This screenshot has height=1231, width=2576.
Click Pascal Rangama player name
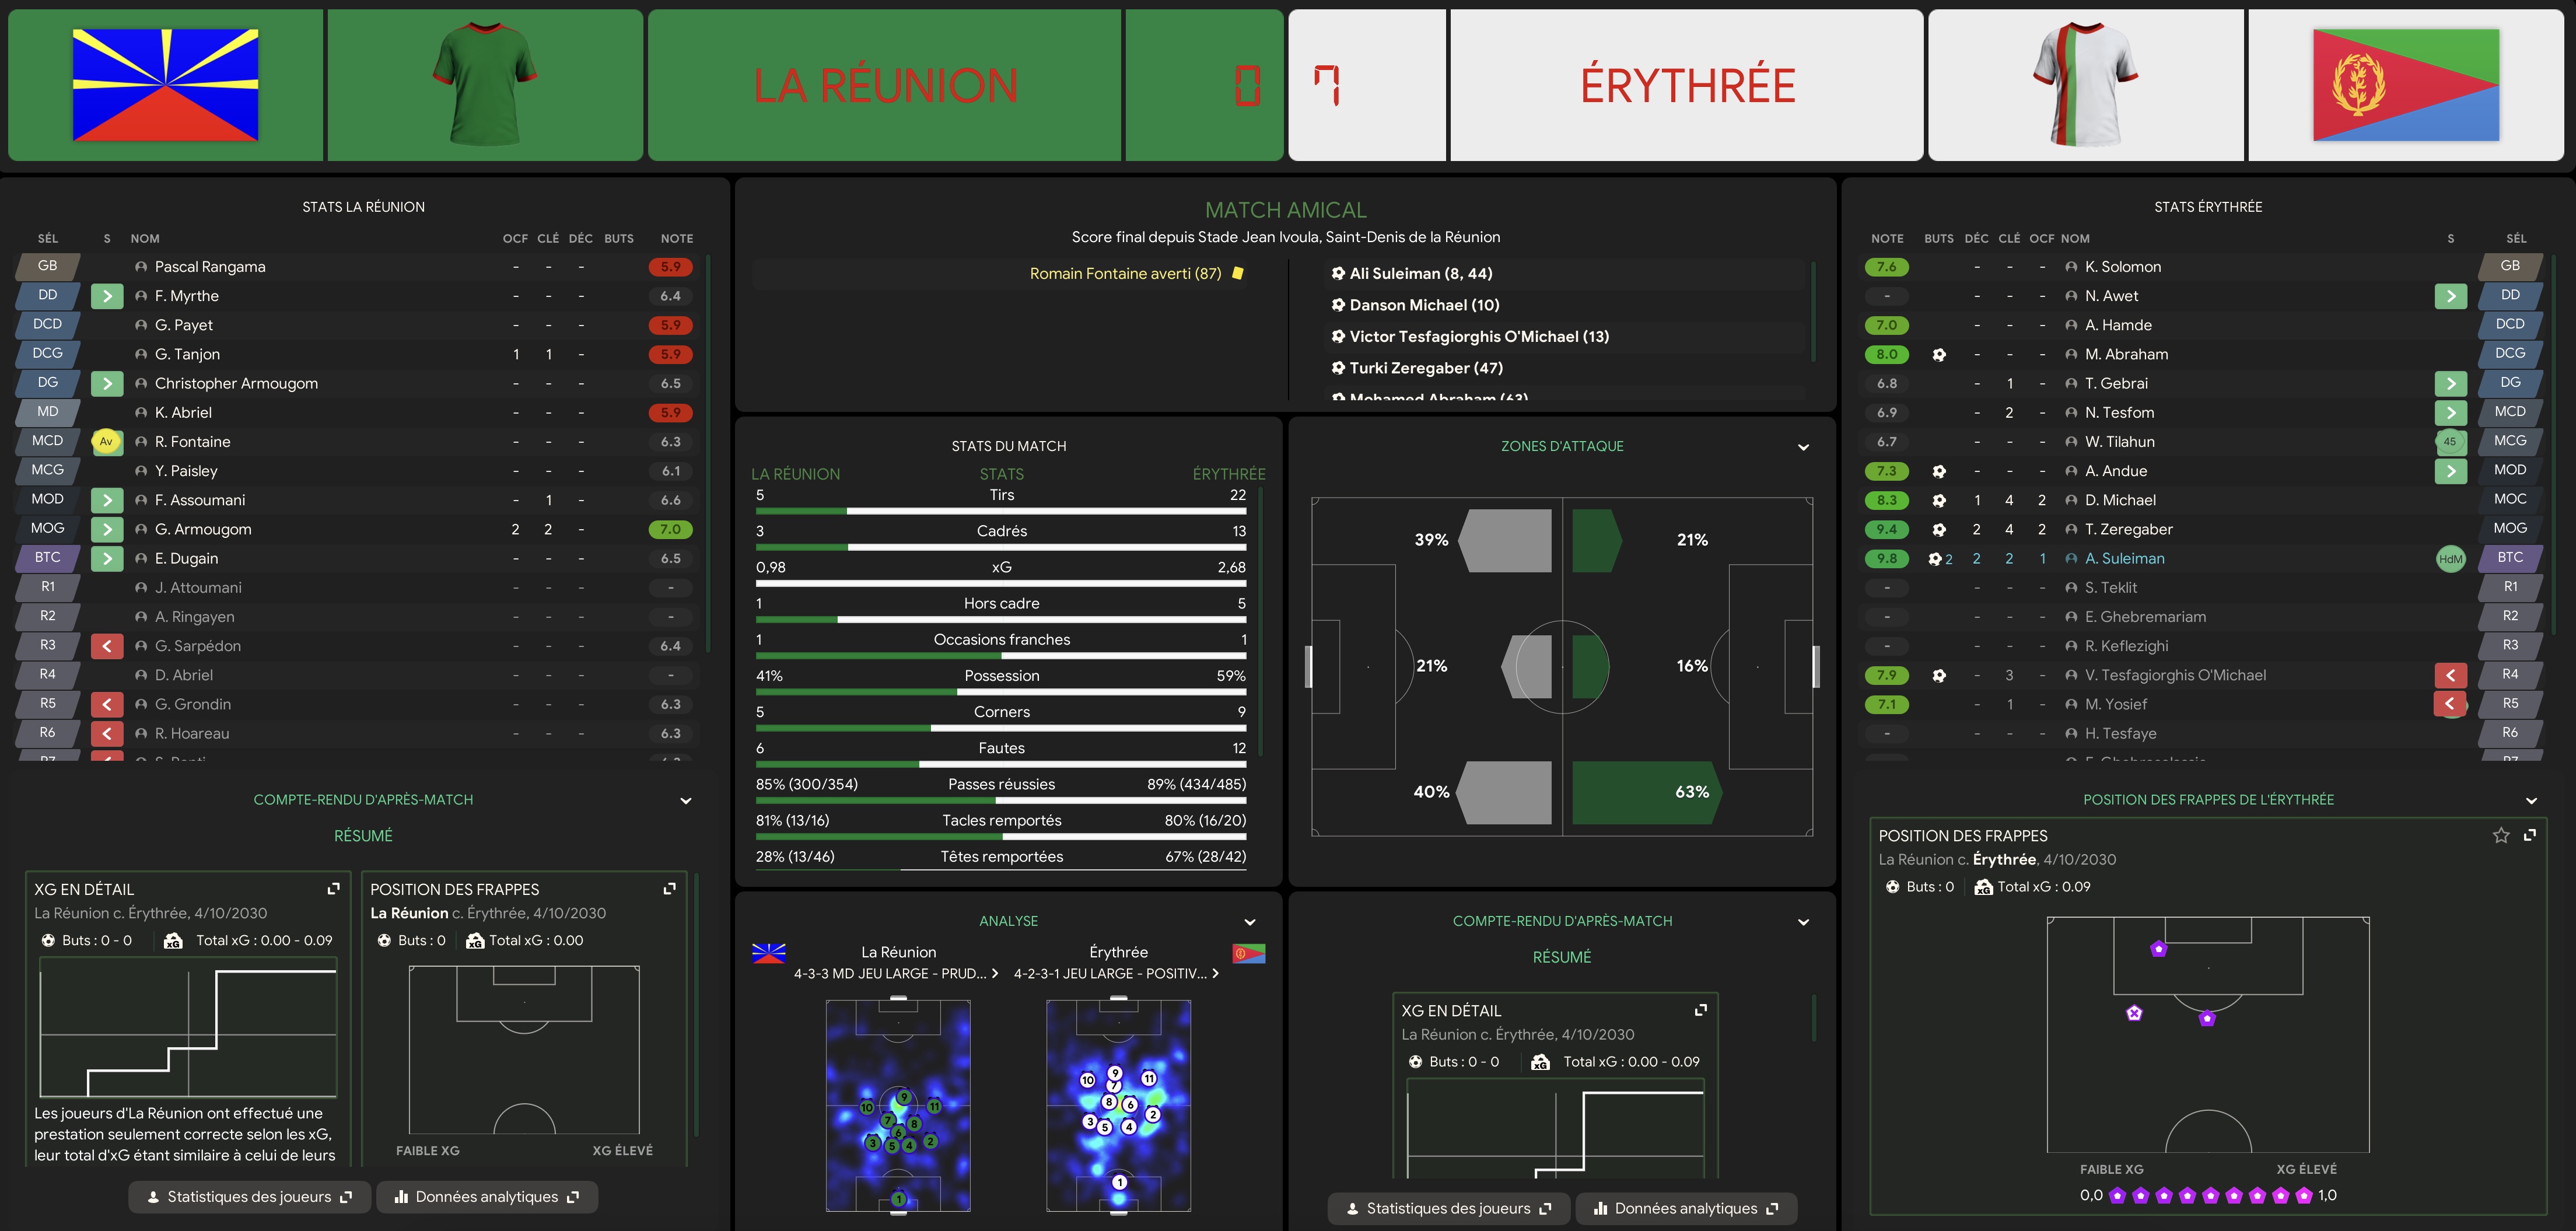pyautogui.click(x=210, y=267)
